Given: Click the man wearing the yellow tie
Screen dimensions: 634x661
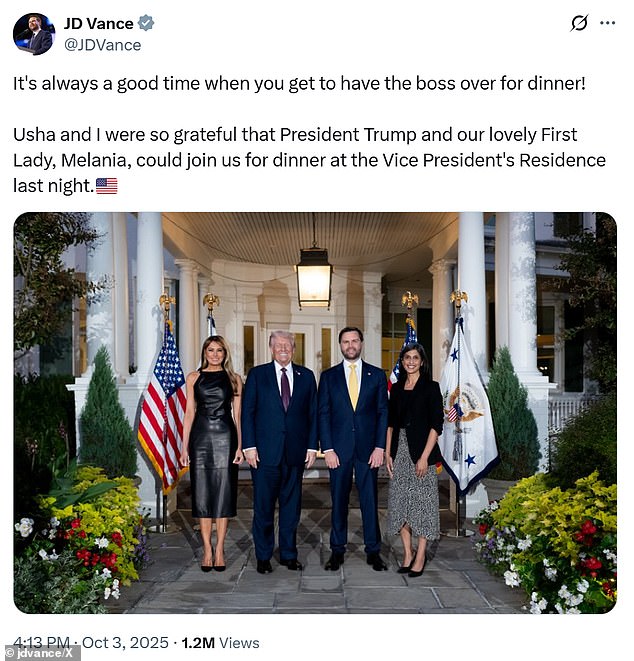Looking at the screenshot, I should 353,449.
